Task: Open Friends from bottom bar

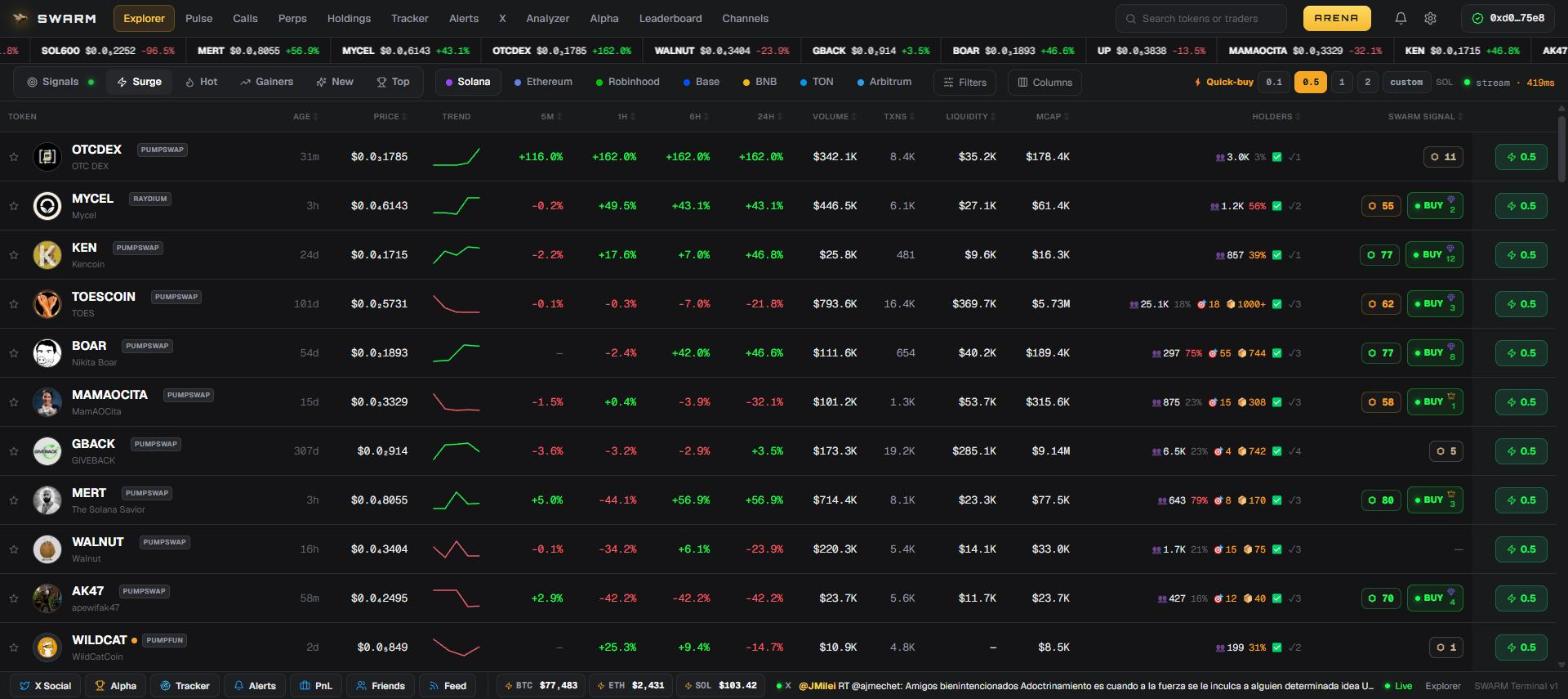Action: (x=379, y=686)
